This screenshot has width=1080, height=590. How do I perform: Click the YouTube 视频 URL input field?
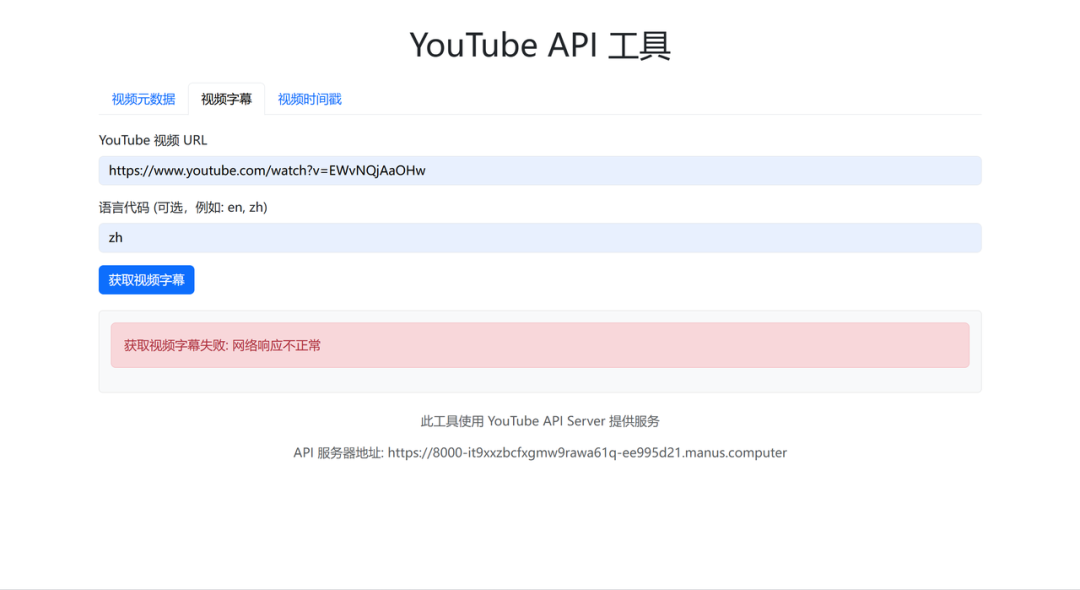click(540, 171)
